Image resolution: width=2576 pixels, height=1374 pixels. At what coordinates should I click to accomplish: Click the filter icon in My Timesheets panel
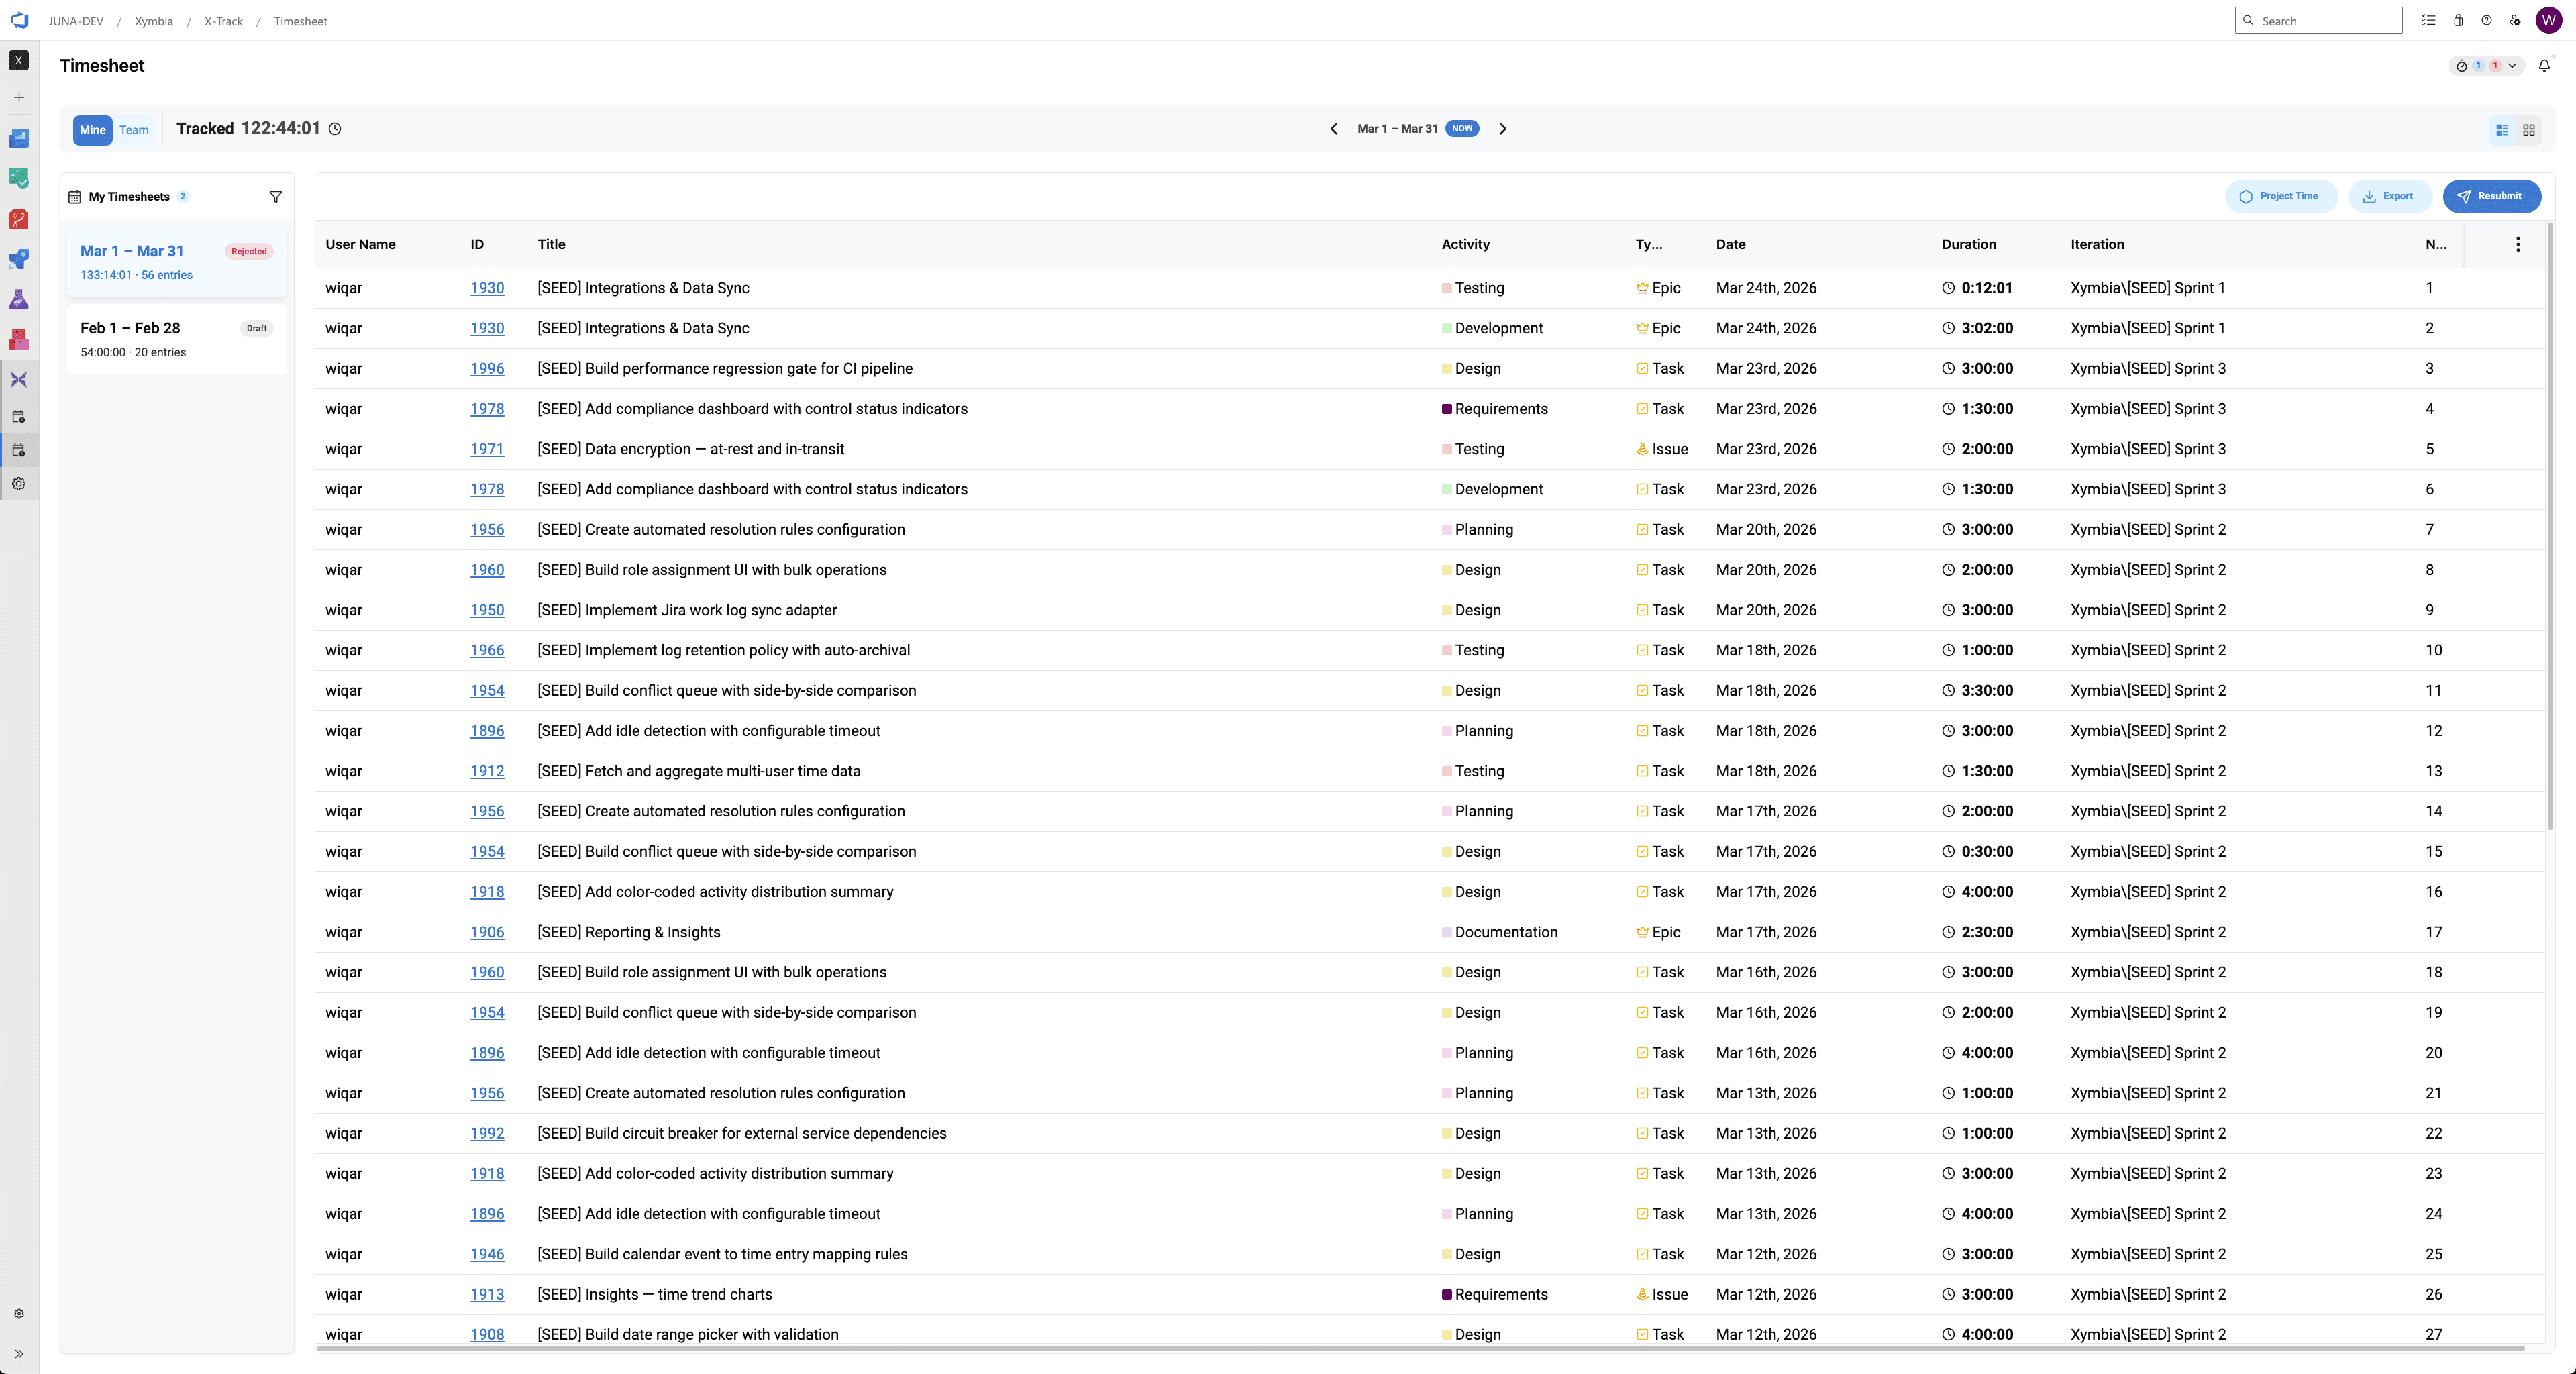[276, 196]
